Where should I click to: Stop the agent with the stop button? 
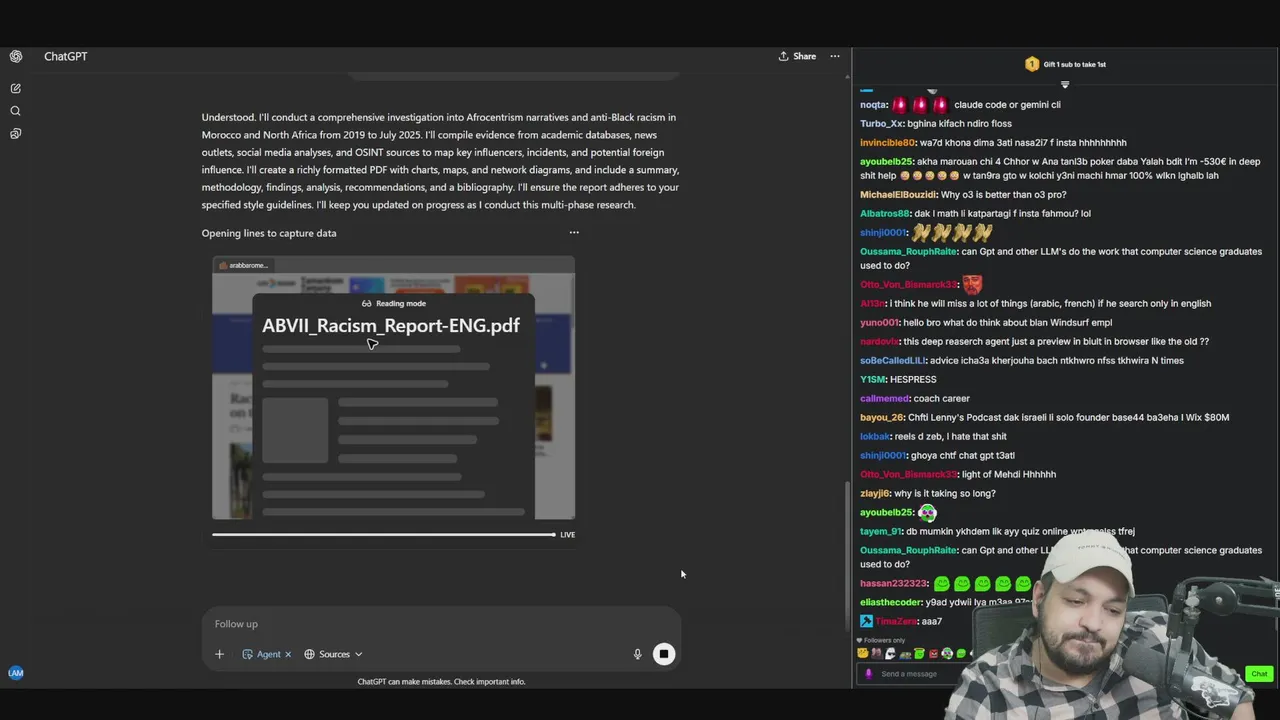coord(663,654)
